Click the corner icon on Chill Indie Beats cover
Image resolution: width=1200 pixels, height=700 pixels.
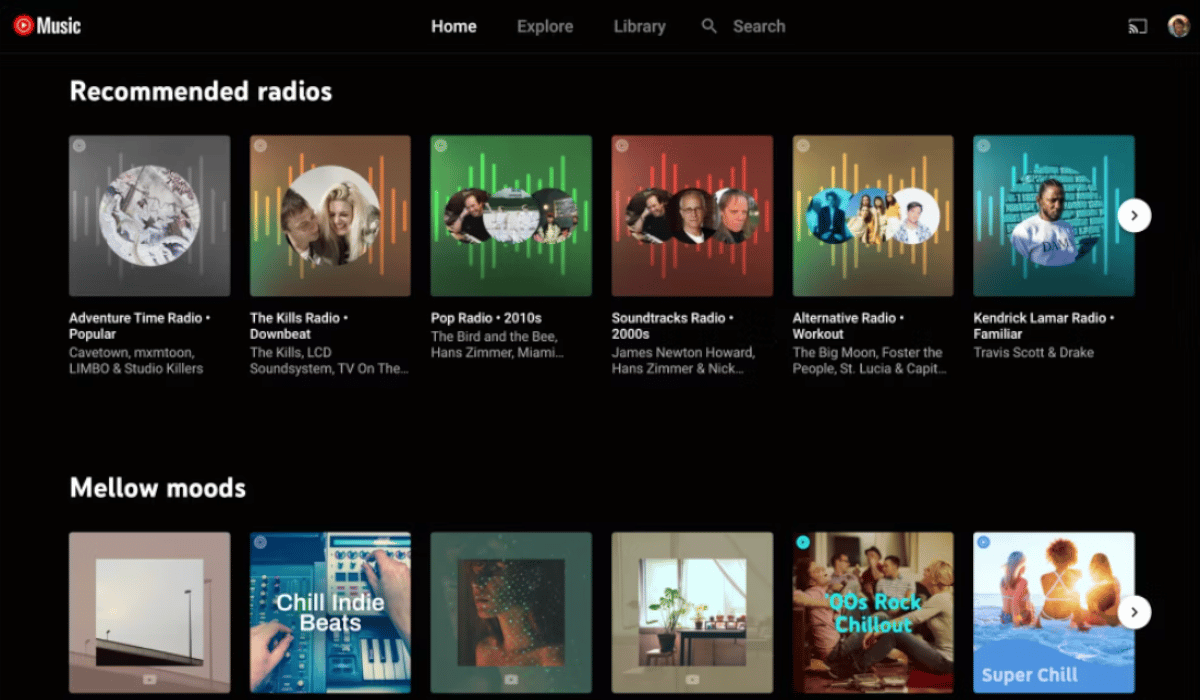pyautogui.click(x=260, y=542)
